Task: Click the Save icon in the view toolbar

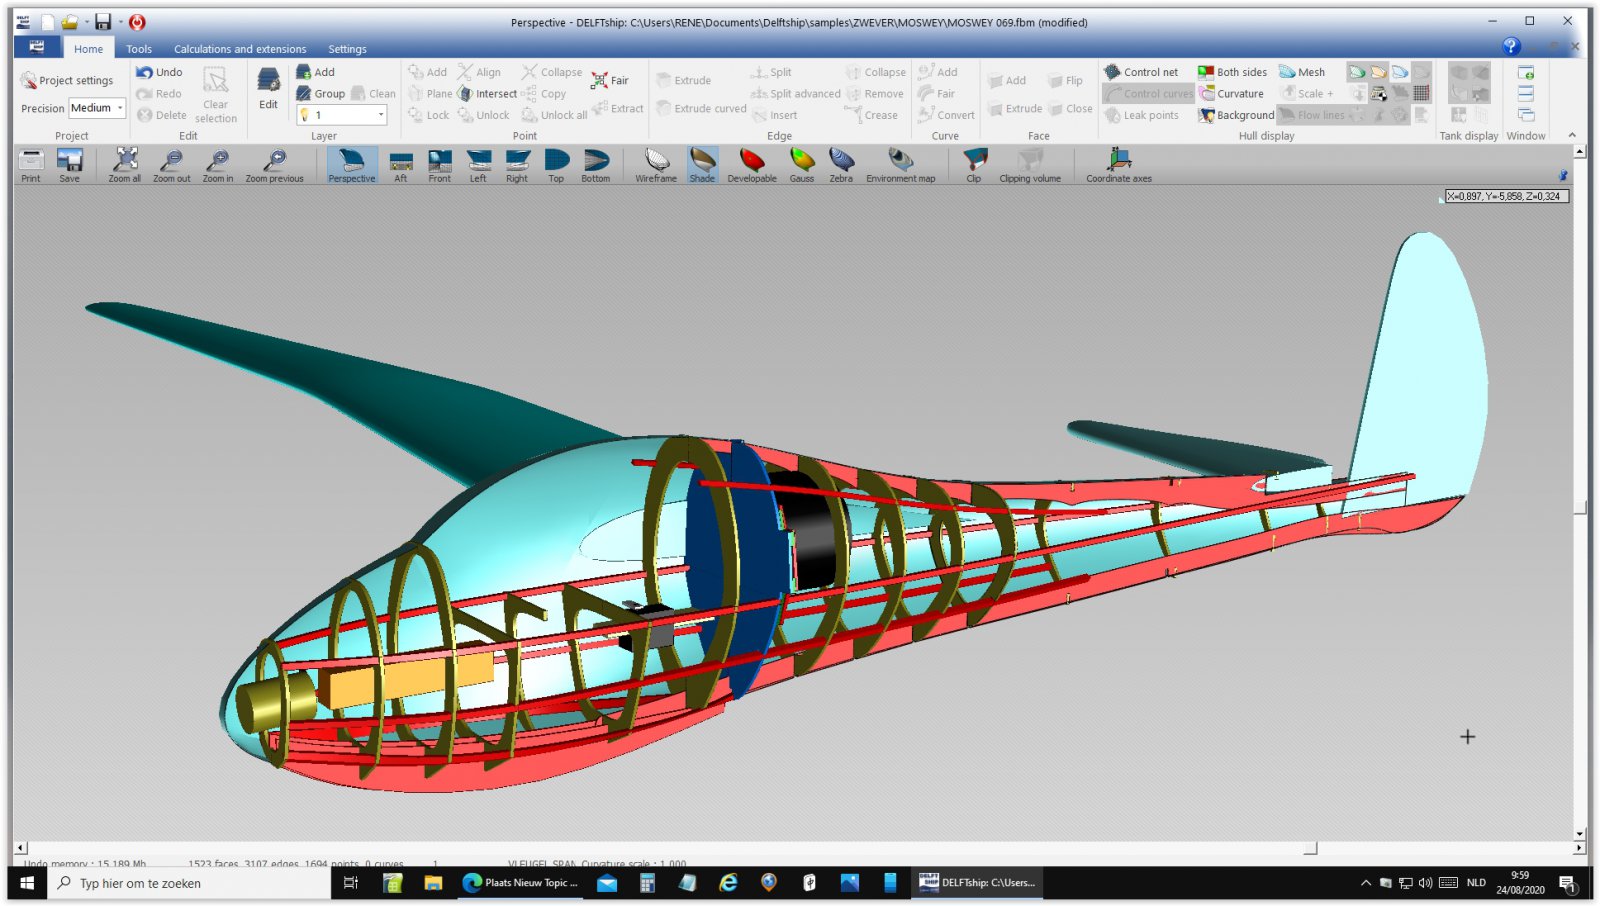Action: [69, 165]
